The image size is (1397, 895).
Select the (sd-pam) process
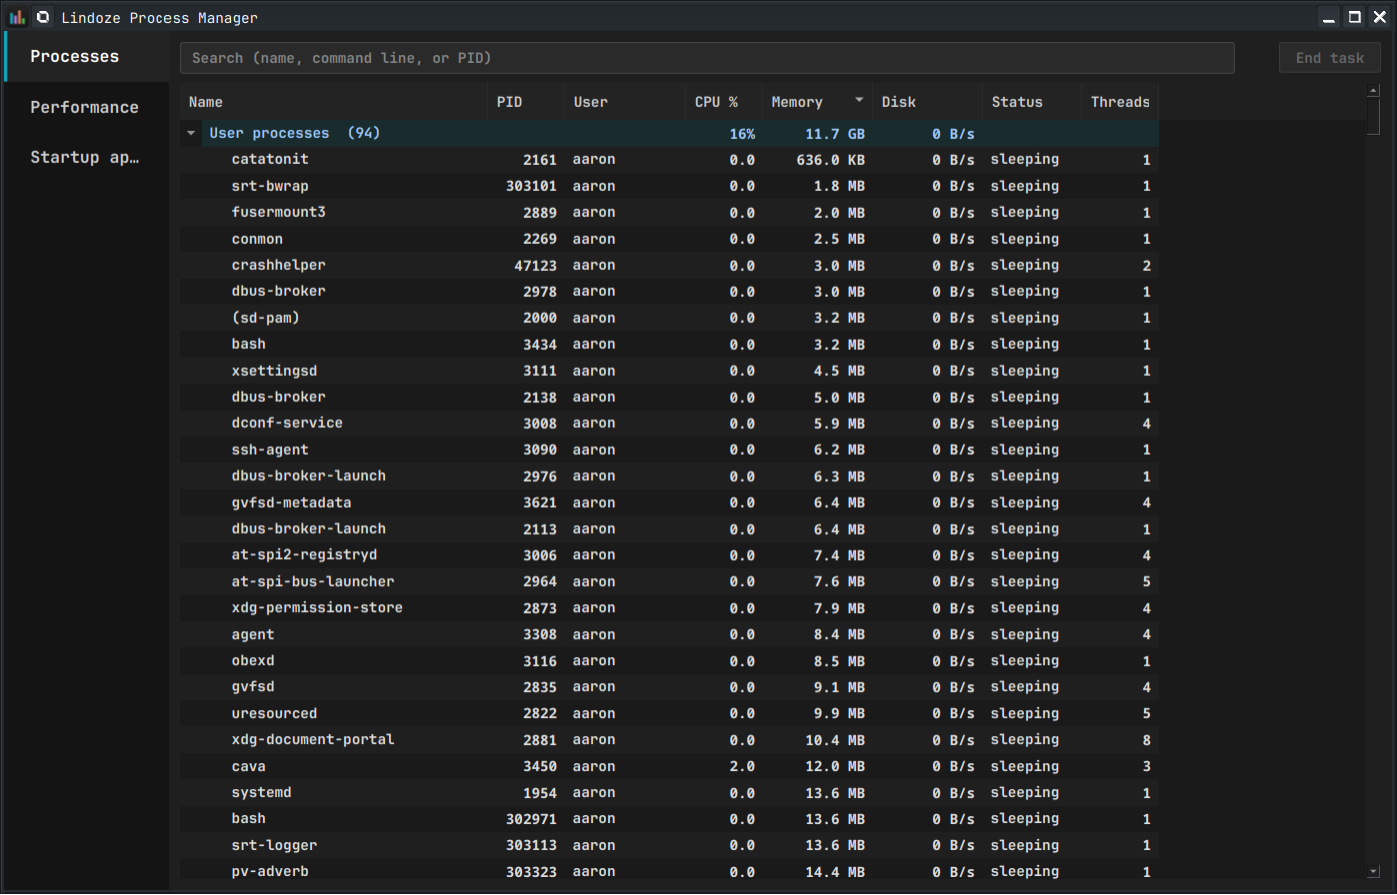(x=669, y=318)
